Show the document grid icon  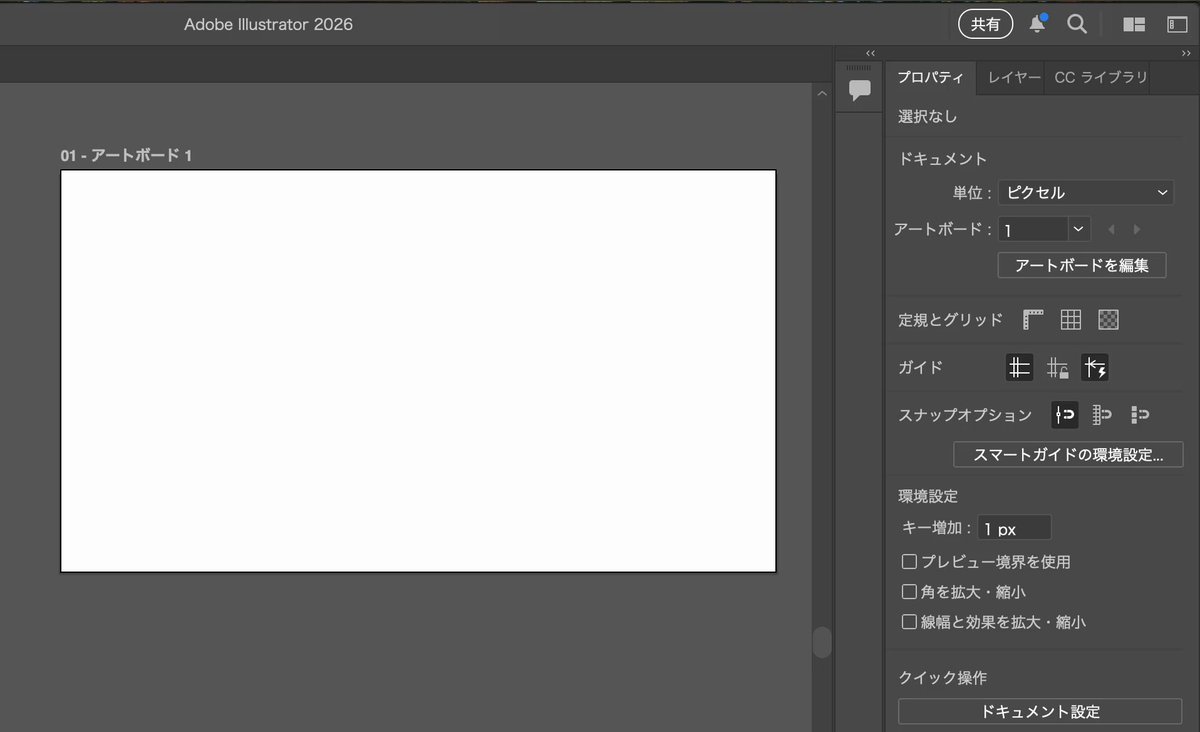(x=1070, y=318)
